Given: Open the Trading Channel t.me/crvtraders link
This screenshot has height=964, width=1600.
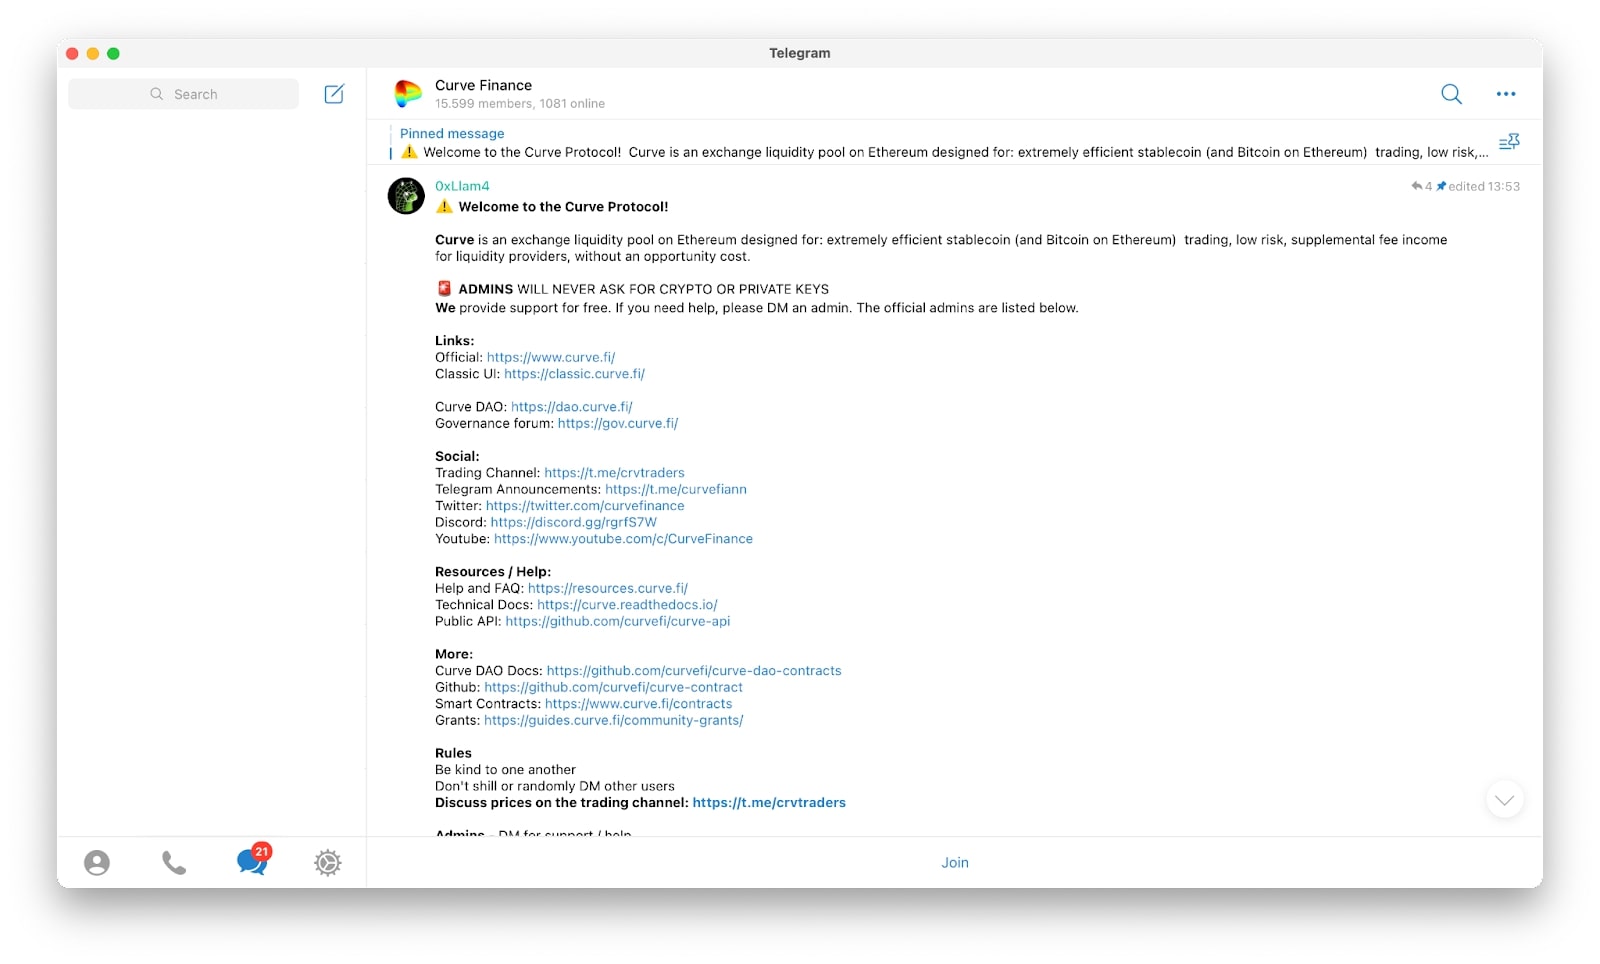Looking at the screenshot, I should (614, 473).
